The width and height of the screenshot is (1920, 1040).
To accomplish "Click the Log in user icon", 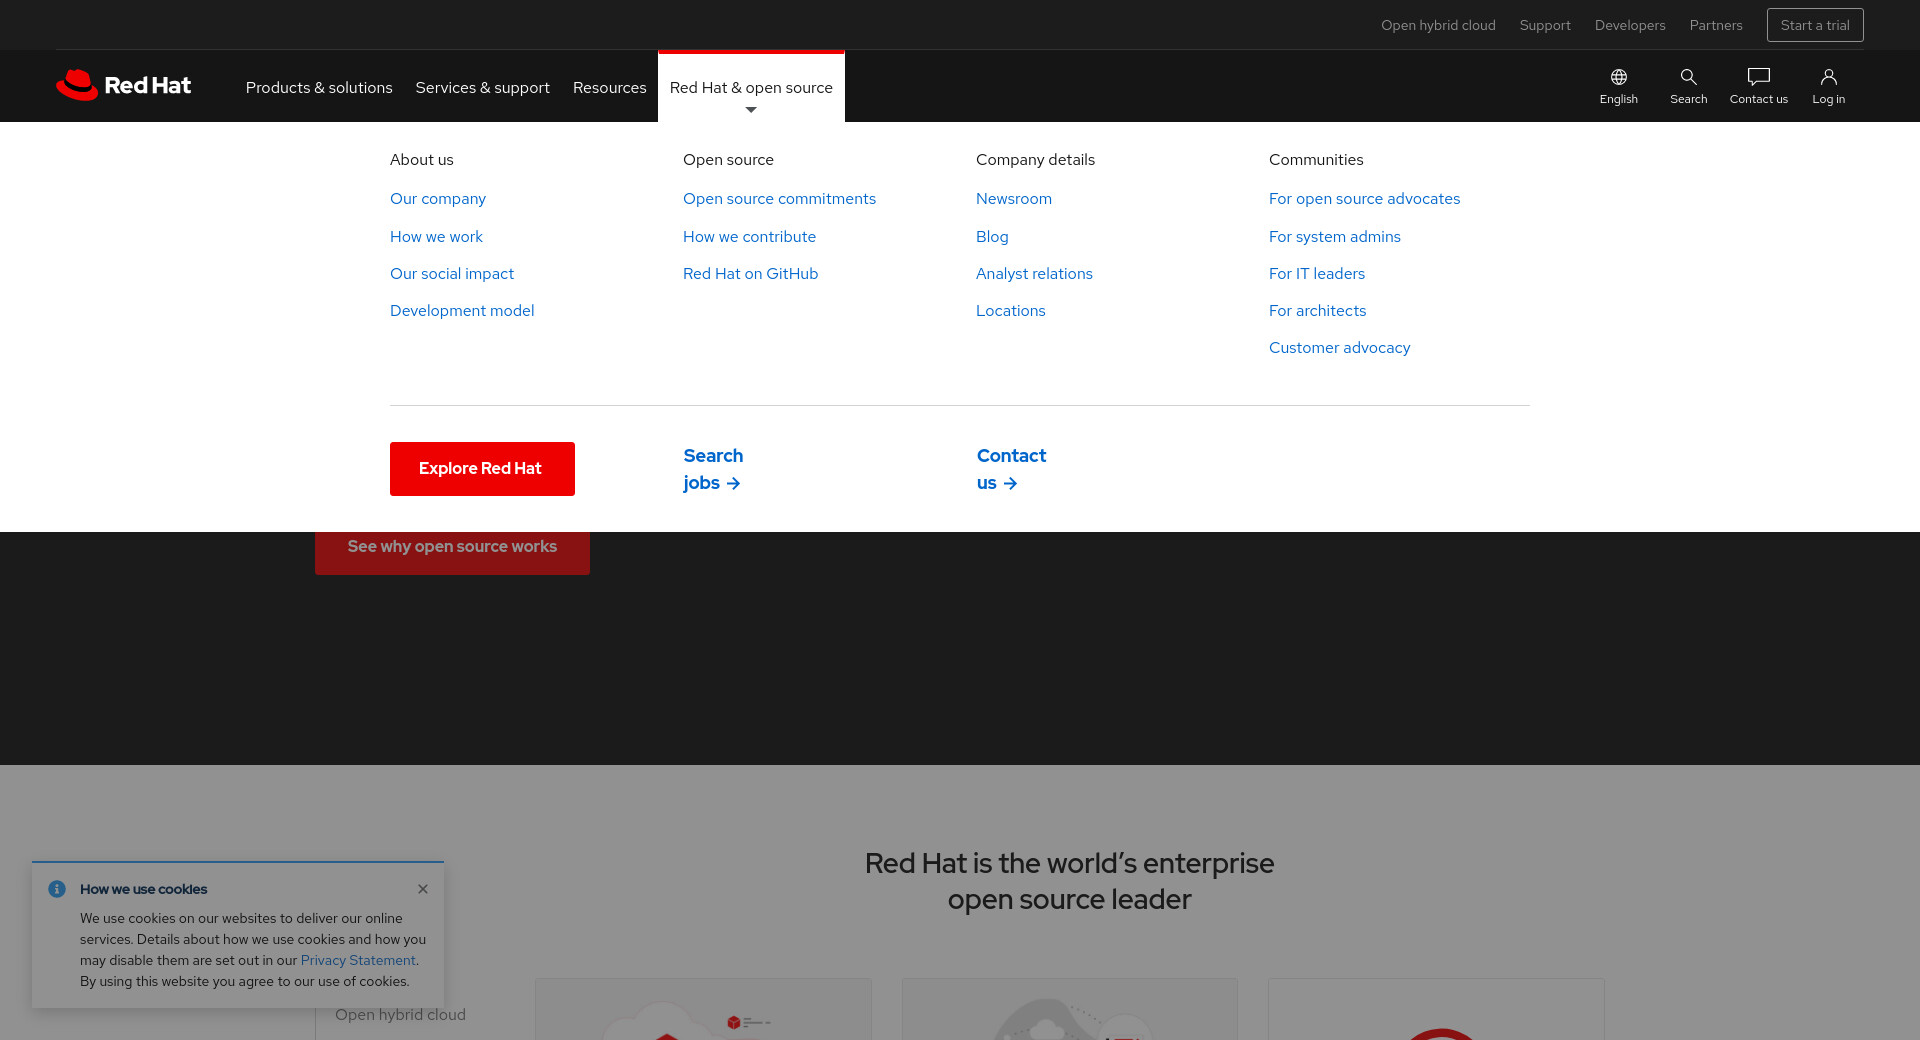I will [x=1828, y=78].
